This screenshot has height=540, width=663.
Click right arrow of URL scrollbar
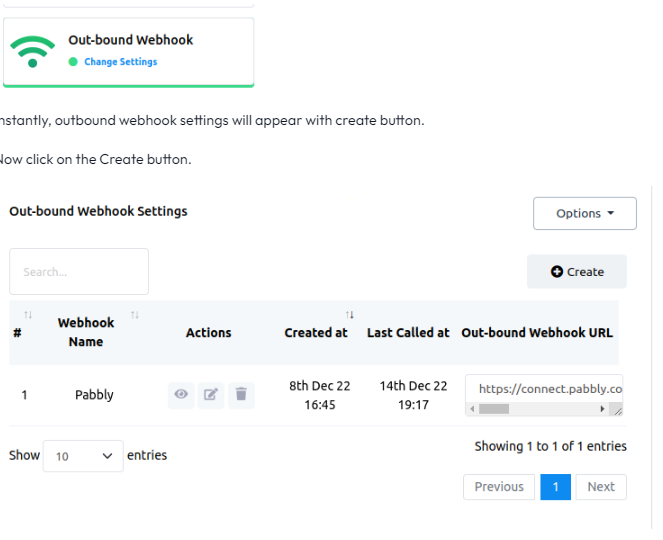(602, 409)
